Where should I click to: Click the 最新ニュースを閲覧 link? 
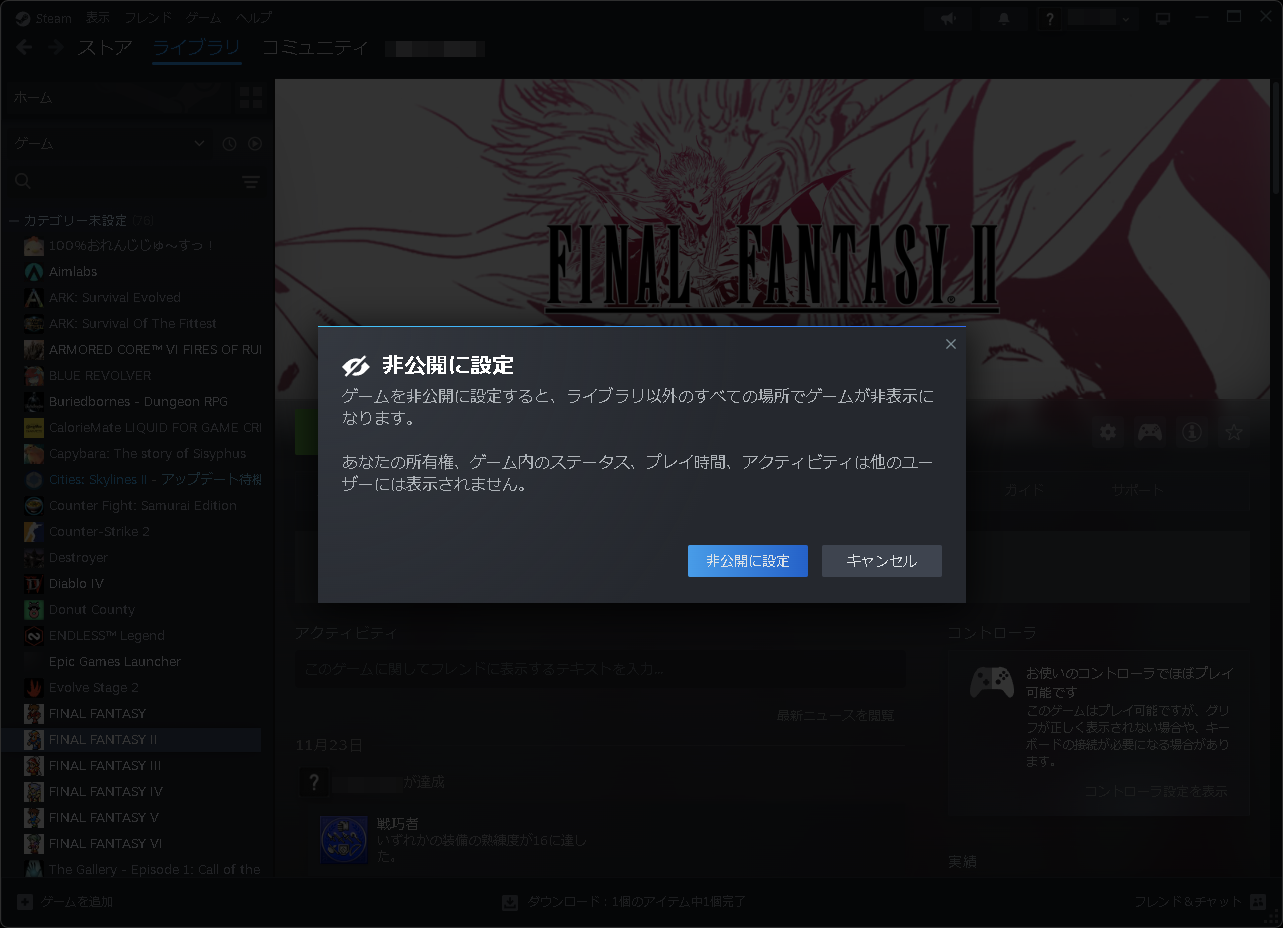coord(835,715)
